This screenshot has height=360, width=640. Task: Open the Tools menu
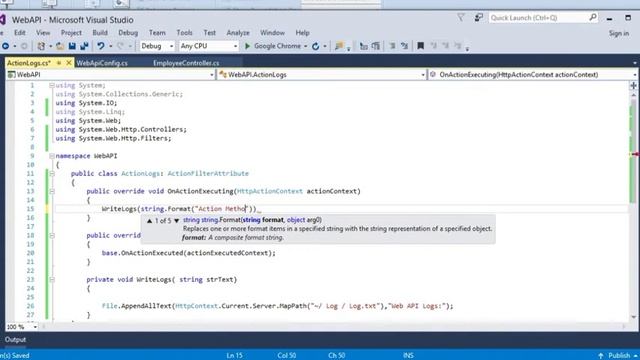pyautogui.click(x=184, y=33)
